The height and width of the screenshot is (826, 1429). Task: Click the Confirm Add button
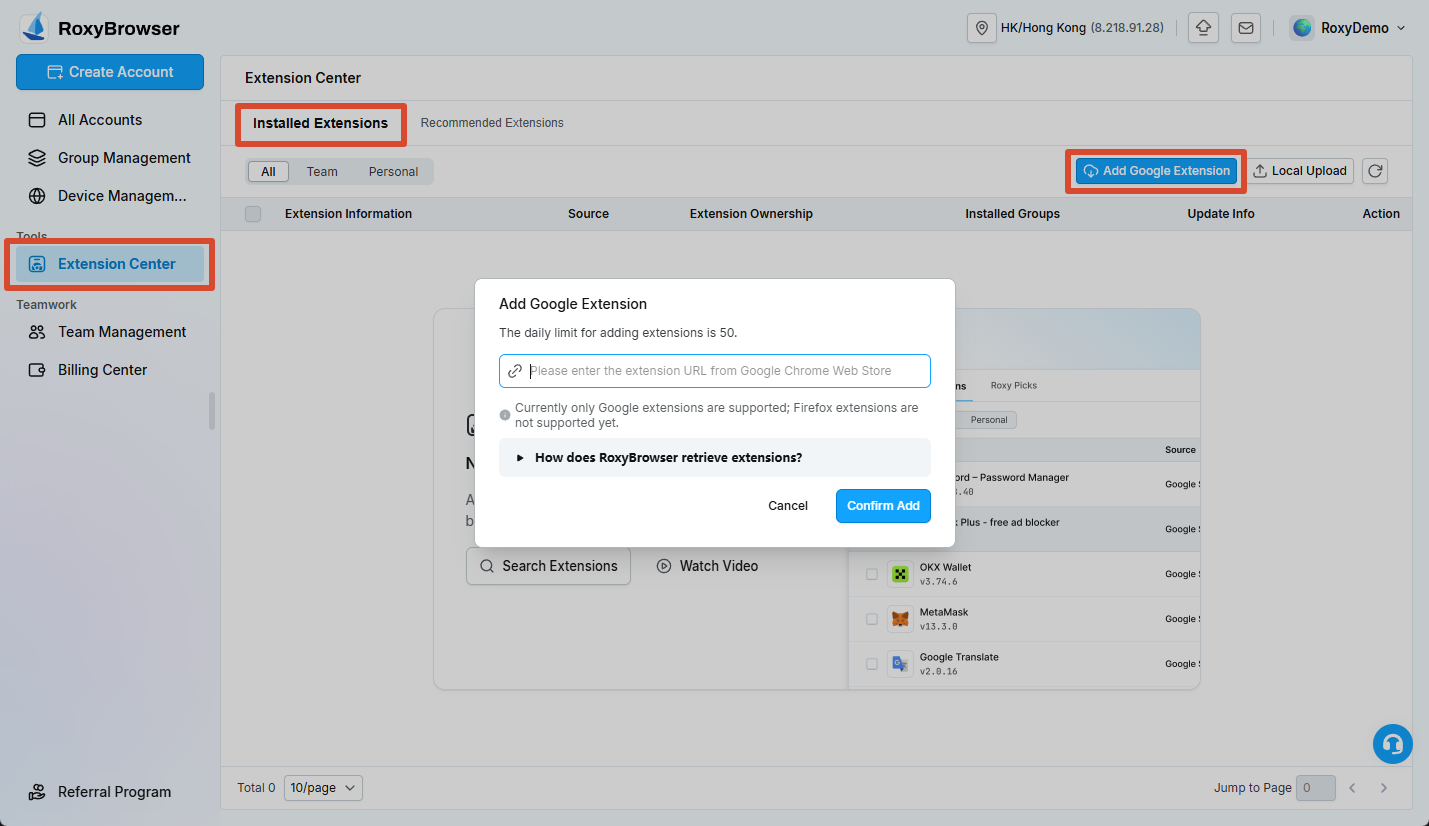point(883,506)
